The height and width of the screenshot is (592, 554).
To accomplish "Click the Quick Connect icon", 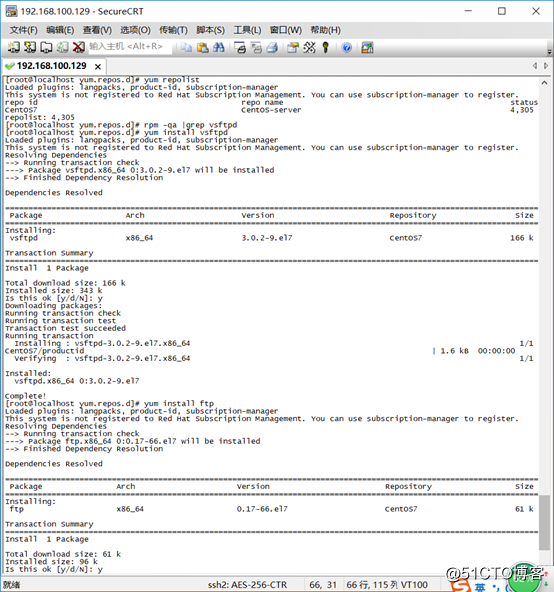I will pos(30,47).
